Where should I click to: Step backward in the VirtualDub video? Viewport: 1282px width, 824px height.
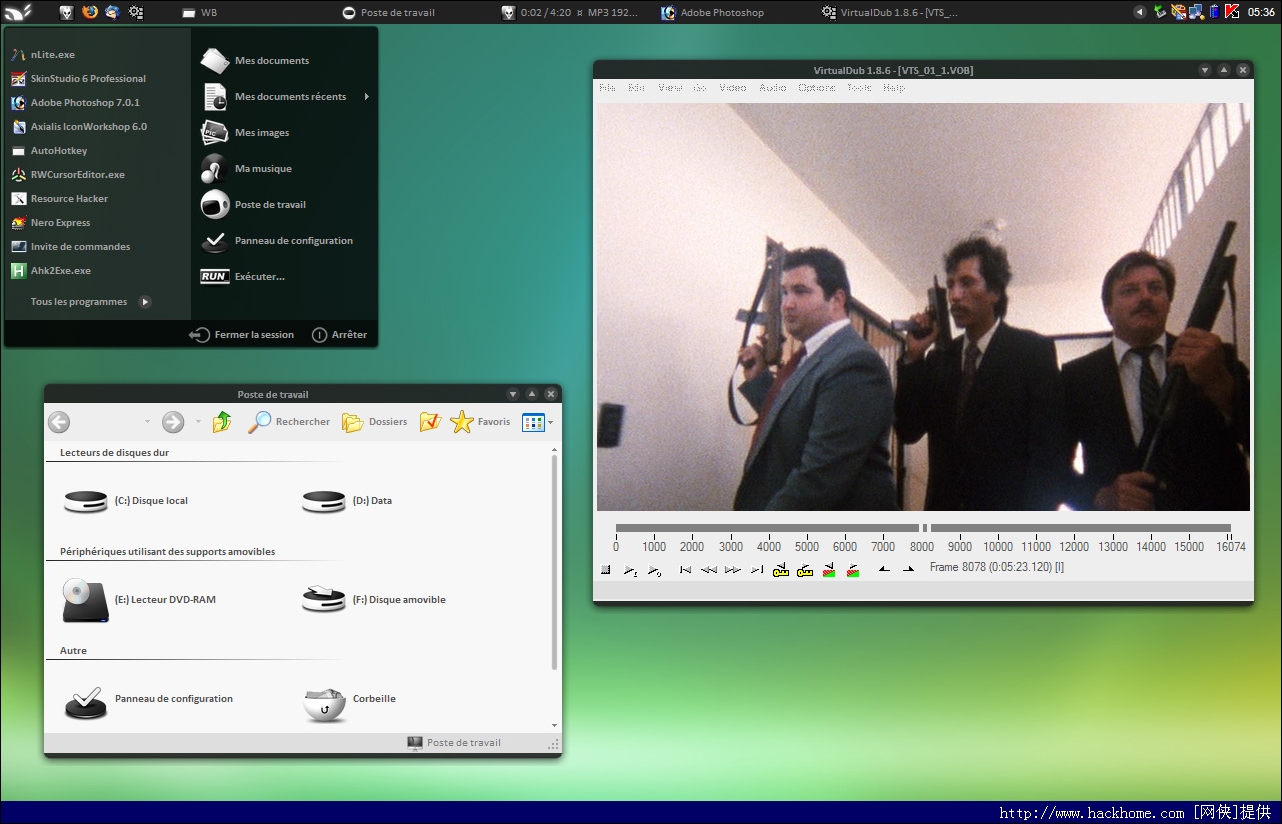click(709, 569)
